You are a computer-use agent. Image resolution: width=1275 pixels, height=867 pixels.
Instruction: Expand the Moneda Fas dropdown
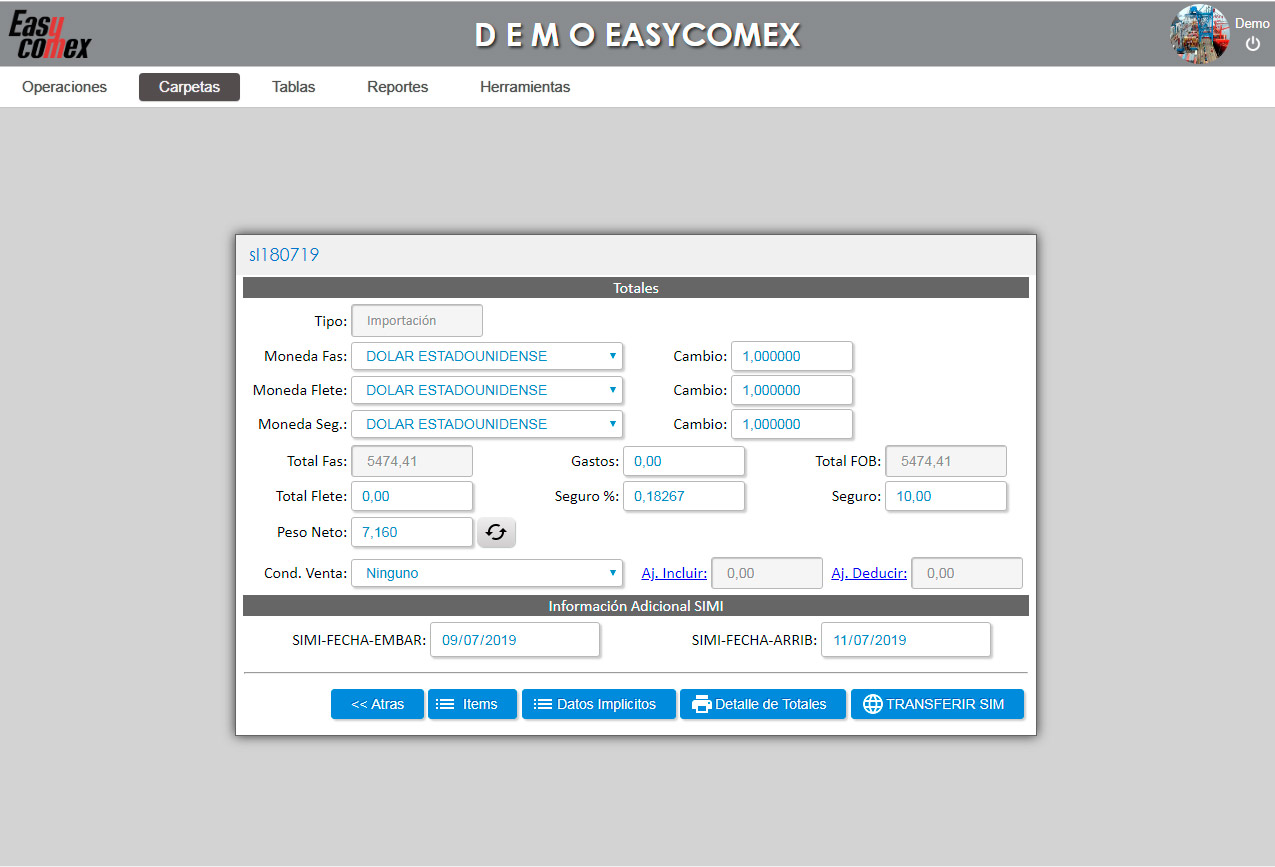(x=487, y=356)
